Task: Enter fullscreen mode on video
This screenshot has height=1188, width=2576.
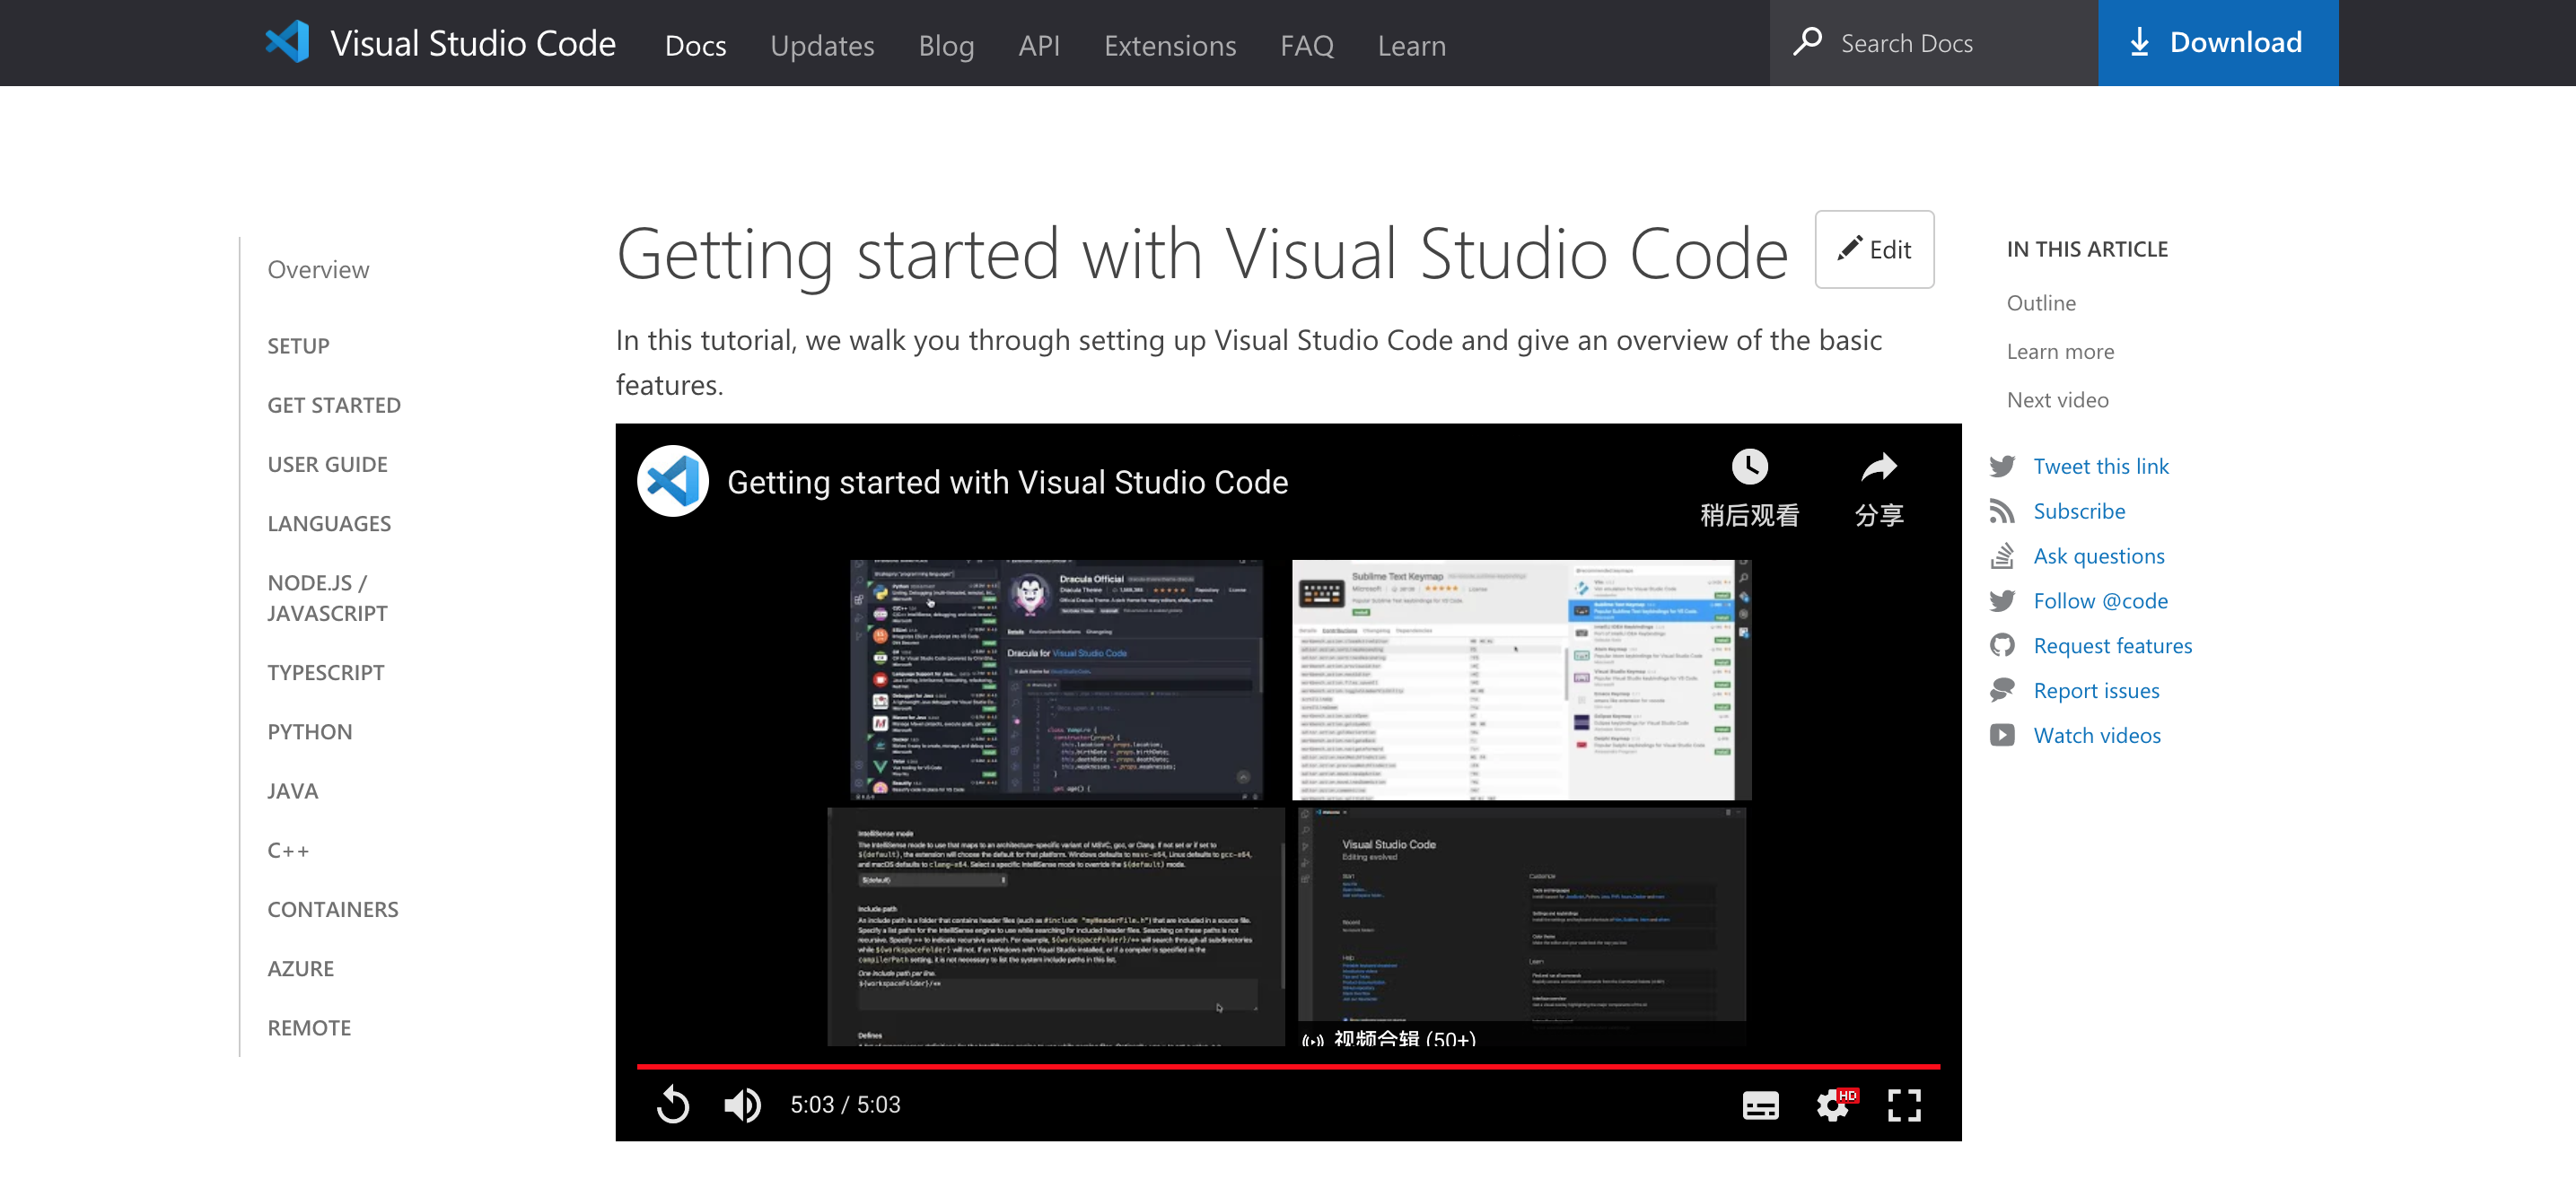Action: [1904, 1105]
